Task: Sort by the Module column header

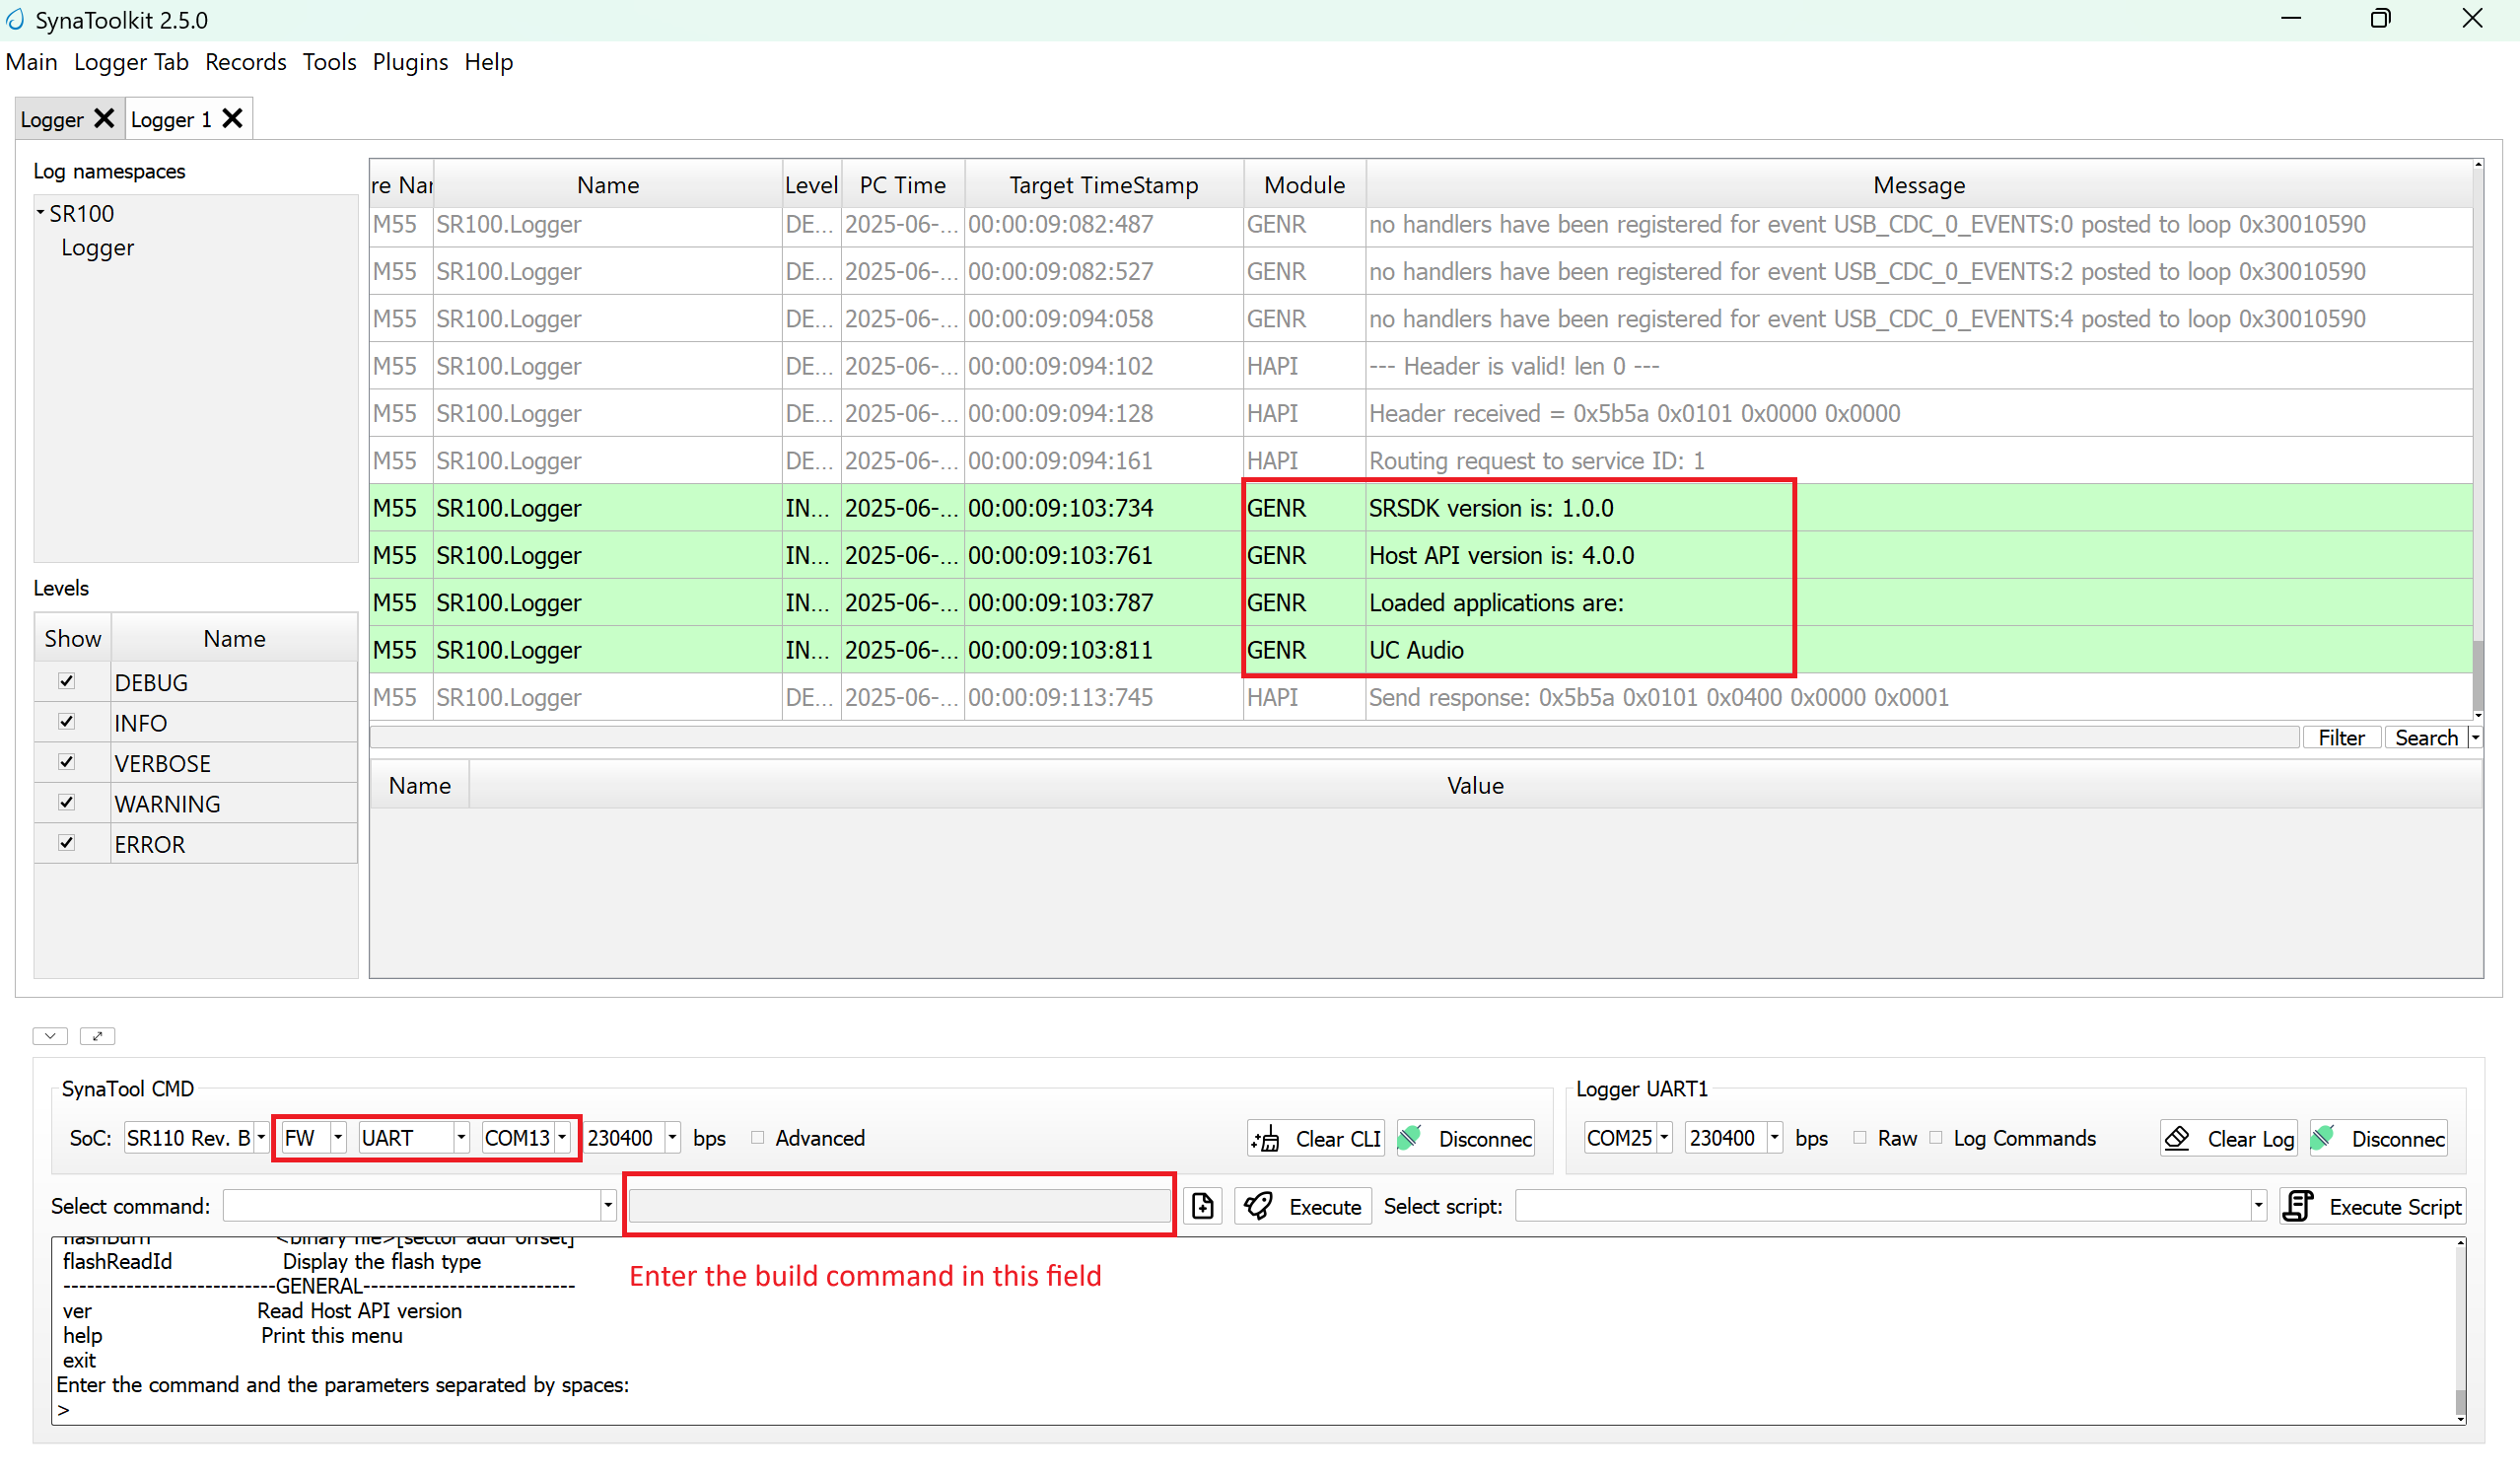Action: [x=1304, y=185]
